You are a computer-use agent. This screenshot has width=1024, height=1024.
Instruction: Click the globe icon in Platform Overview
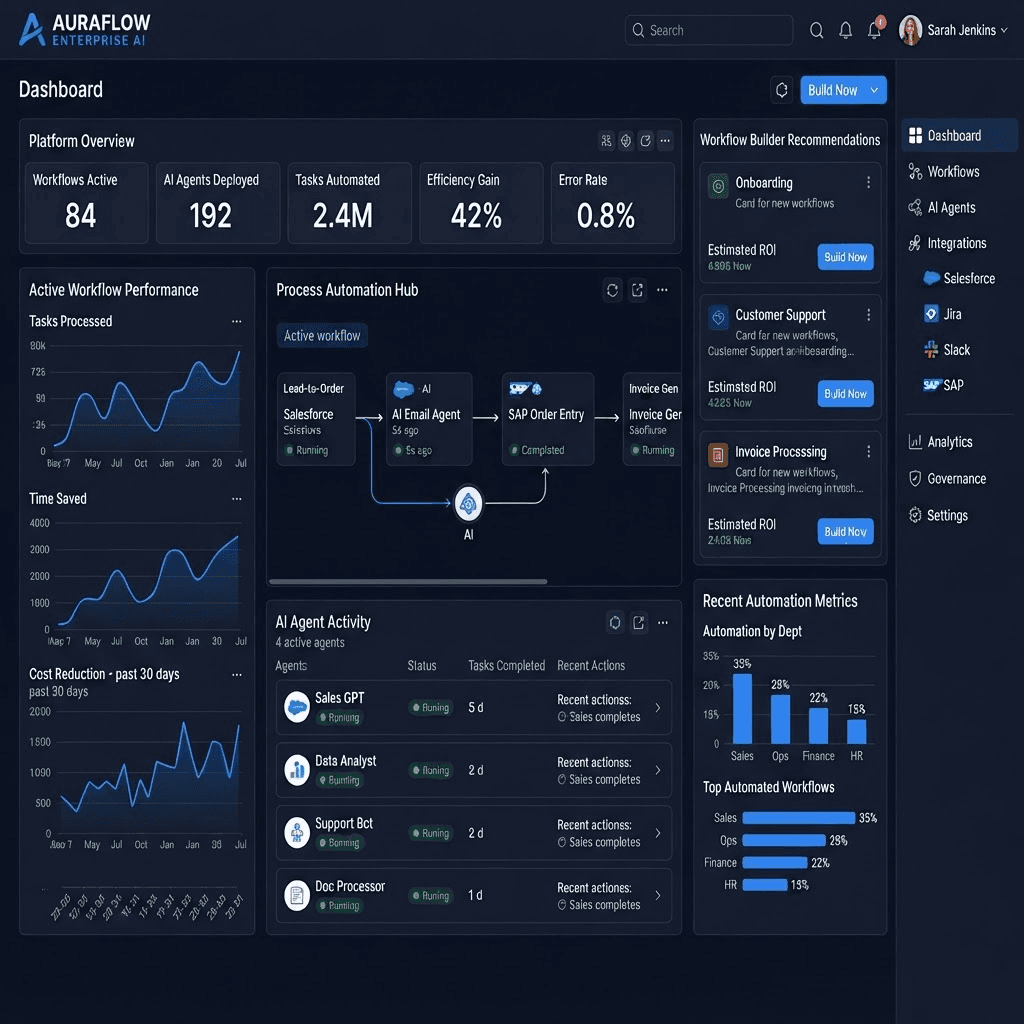point(626,140)
